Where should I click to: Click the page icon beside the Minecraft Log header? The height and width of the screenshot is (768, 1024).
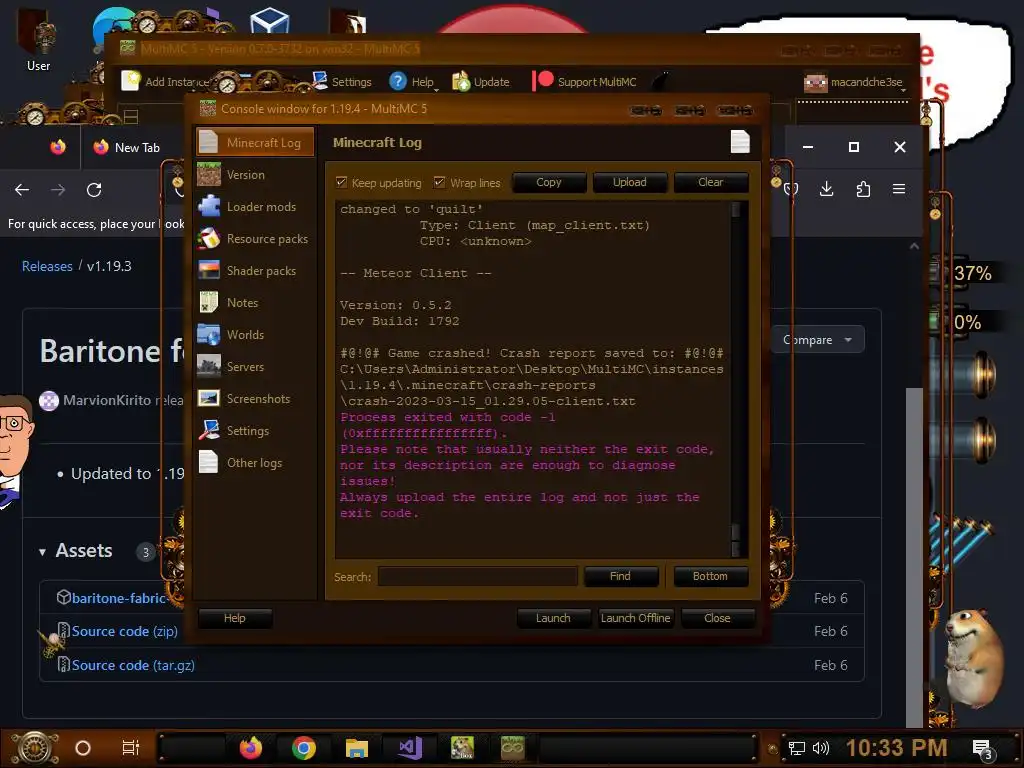[x=740, y=142]
